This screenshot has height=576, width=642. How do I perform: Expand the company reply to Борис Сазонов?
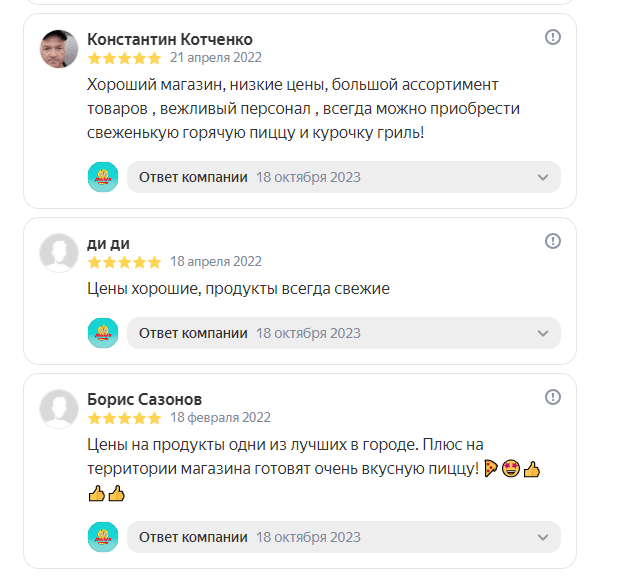tap(543, 537)
